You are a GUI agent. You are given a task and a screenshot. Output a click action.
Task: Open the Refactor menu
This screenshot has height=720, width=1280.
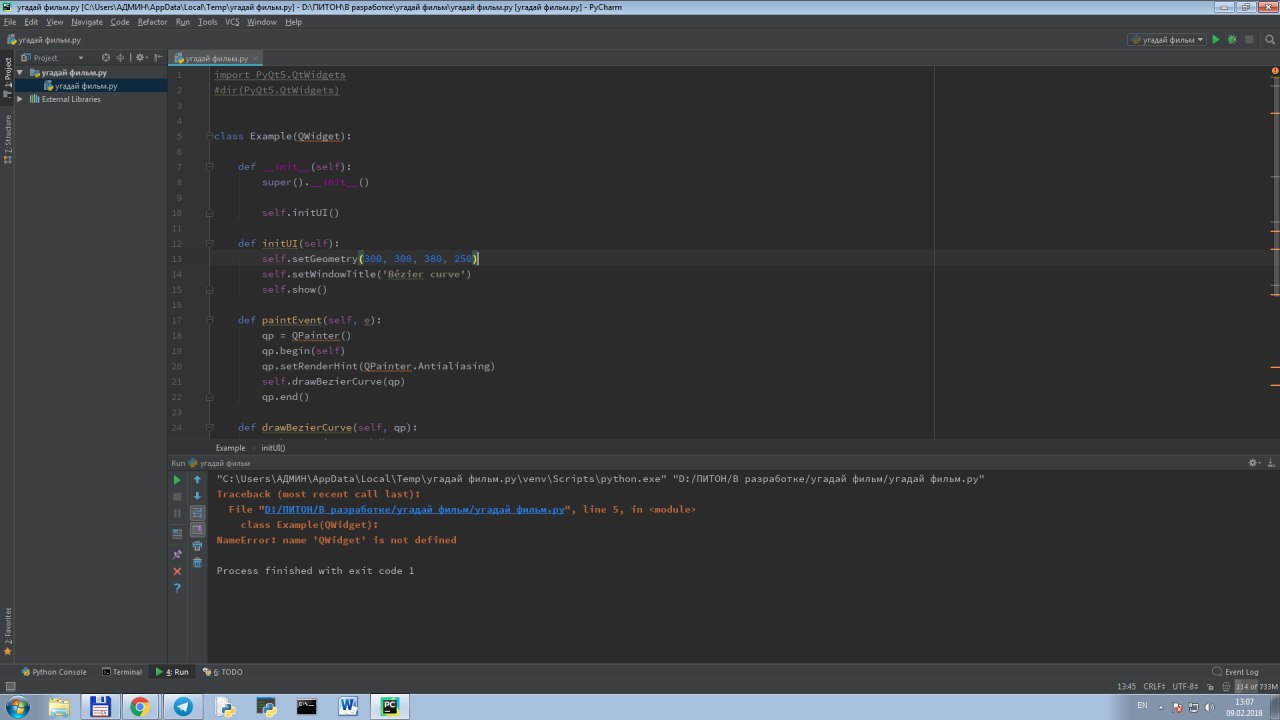pos(152,22)
